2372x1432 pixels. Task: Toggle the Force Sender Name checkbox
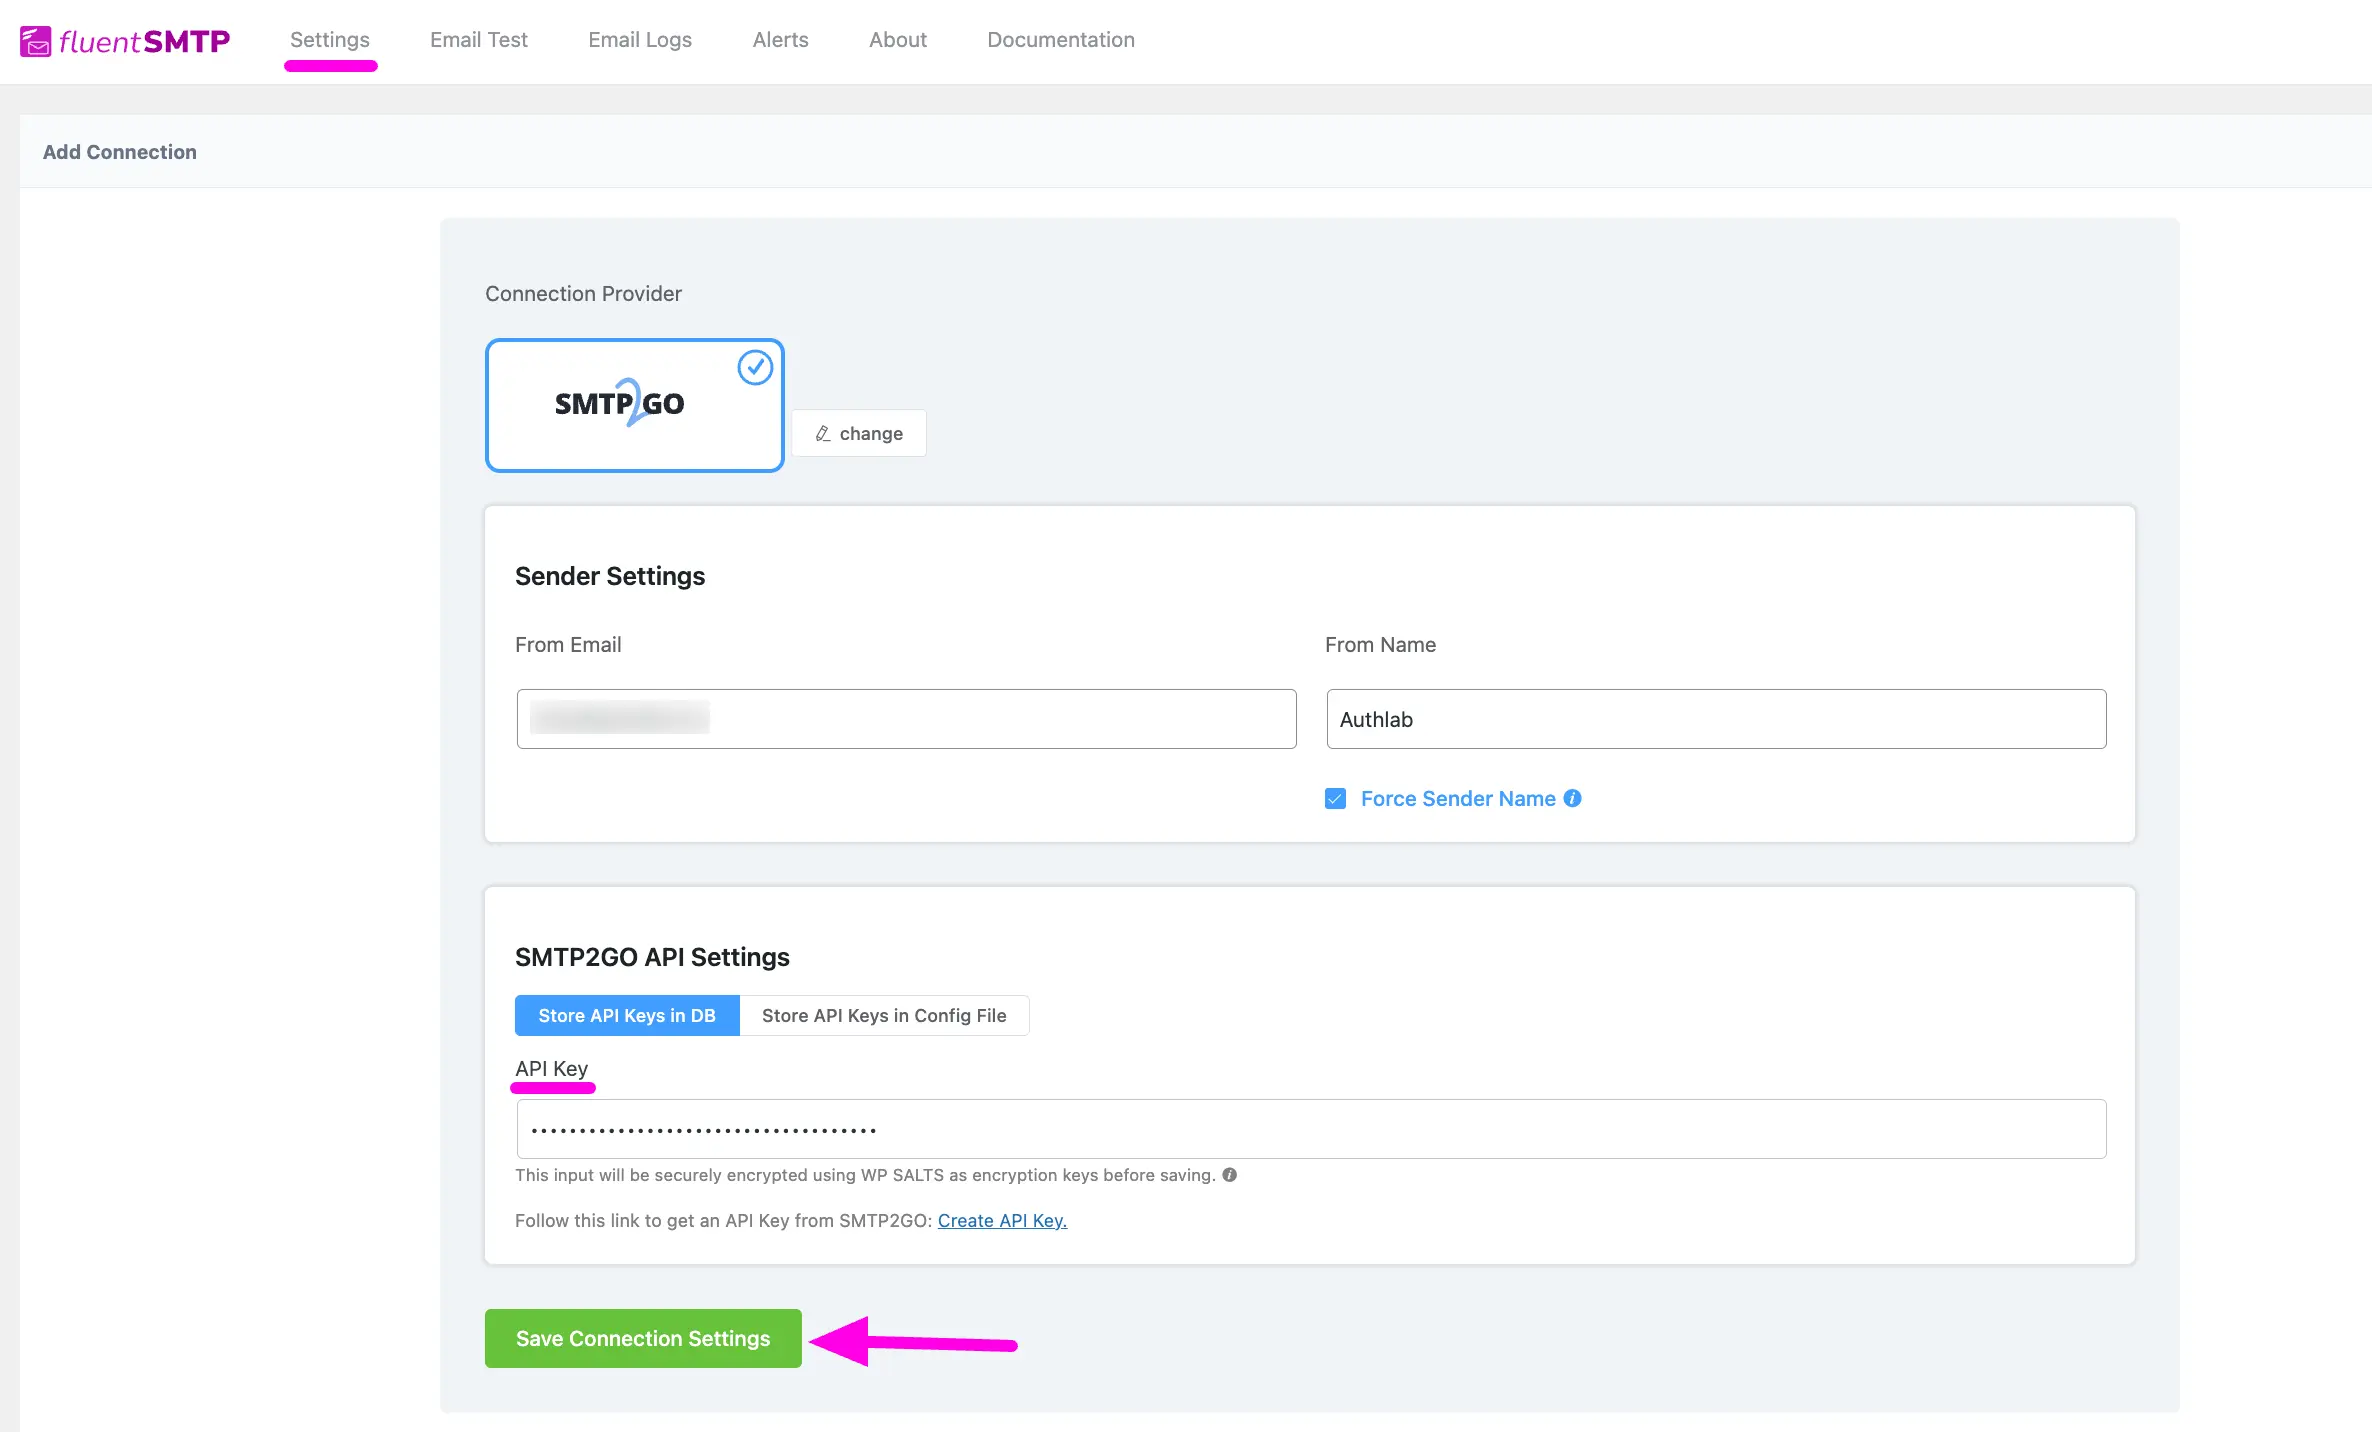tap(1335, 798)
